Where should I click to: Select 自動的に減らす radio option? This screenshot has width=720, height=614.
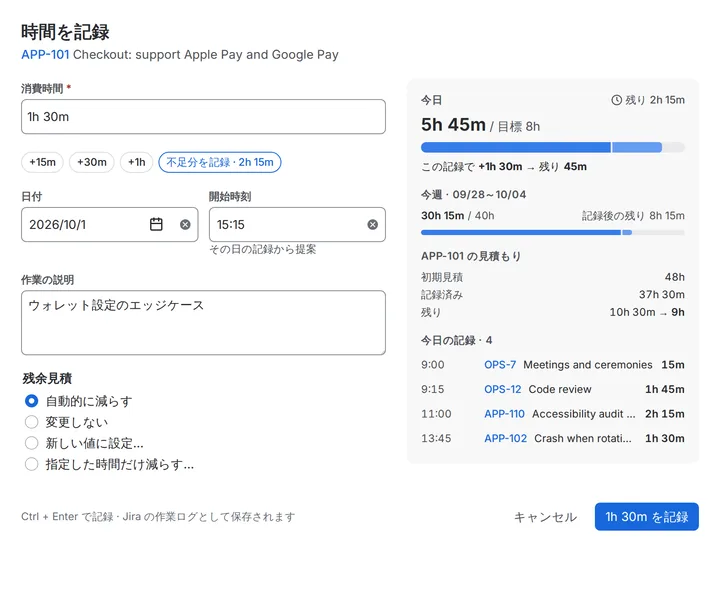point(31,401)
